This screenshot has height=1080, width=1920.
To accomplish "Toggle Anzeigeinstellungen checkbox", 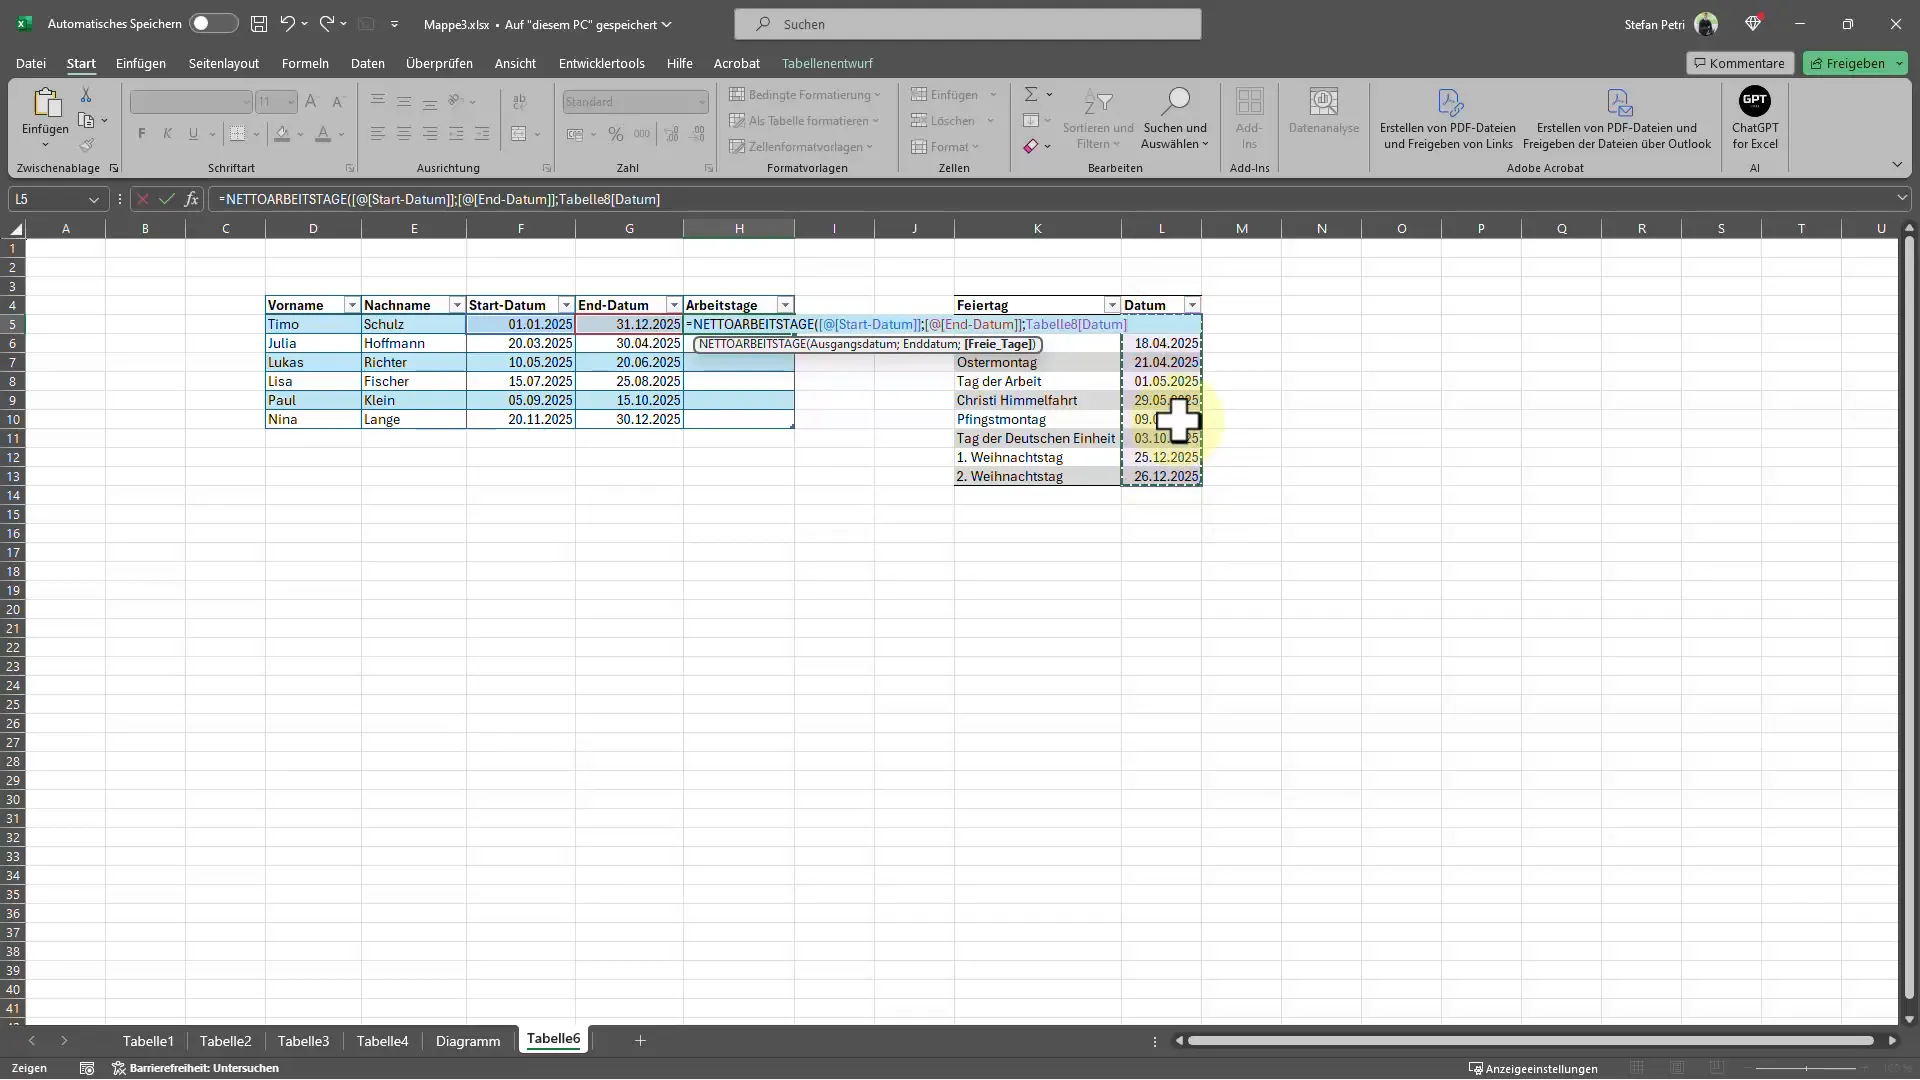I will coord(1532,1067).
